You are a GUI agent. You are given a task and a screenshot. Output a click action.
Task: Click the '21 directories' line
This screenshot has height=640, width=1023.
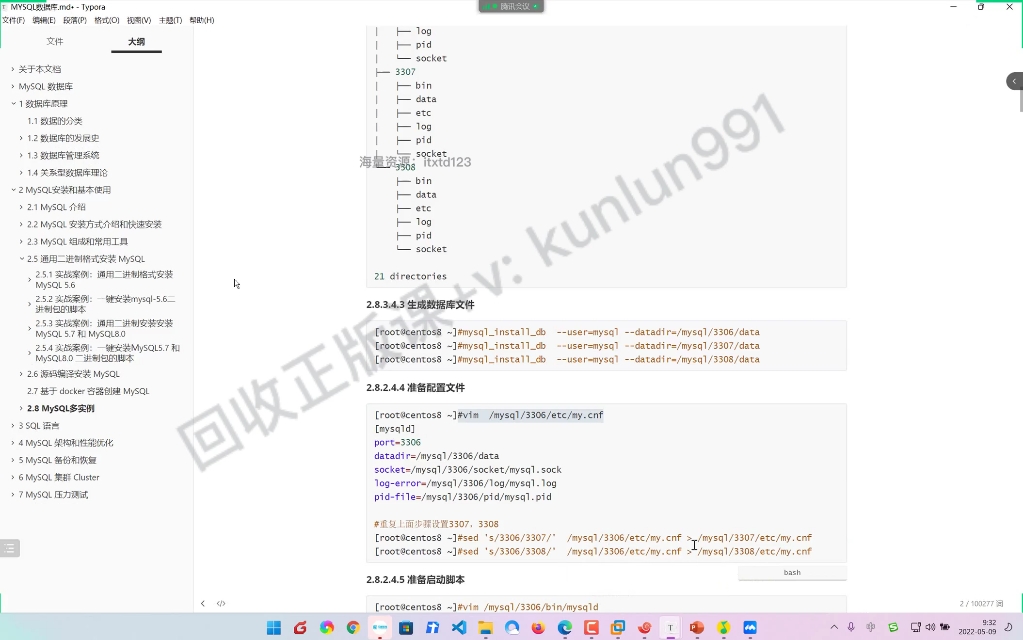click(x=410, y=277)
